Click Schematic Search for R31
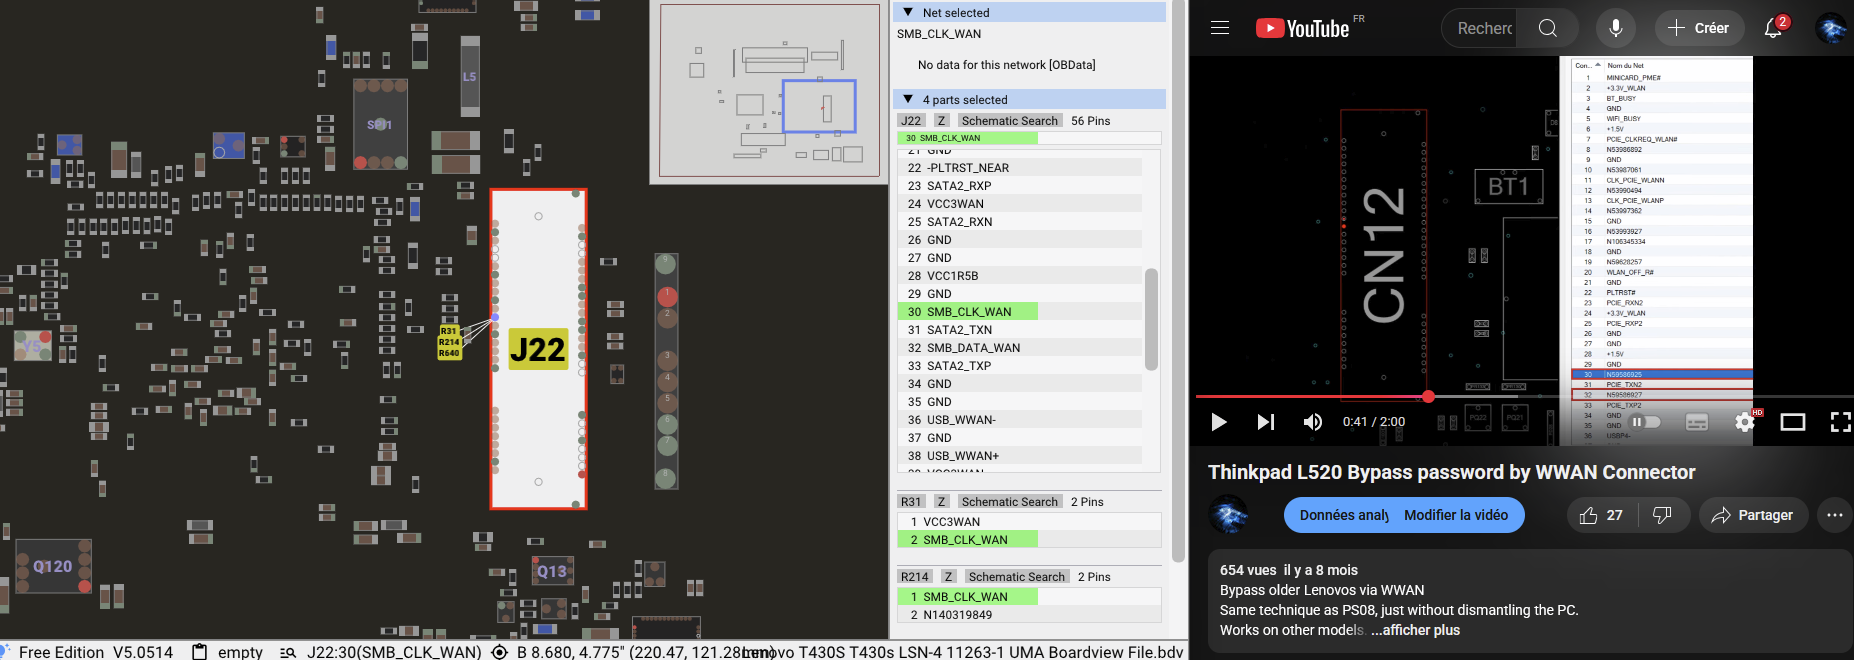The width and height of the screenshot is (1854, 660). (x=1009, y=501)
